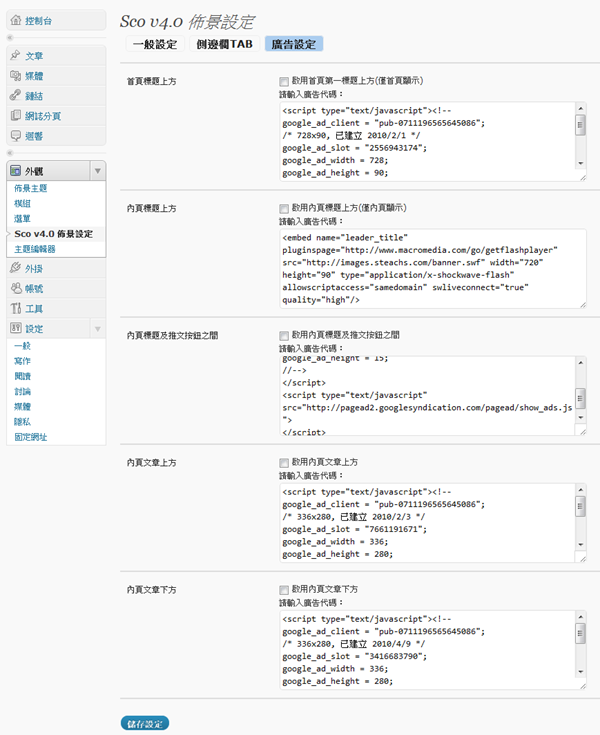Enable 啟用首頁第一標題上方 checkbox
The height and width of the screenshot is (735, 600).
(x=284, y=82)
